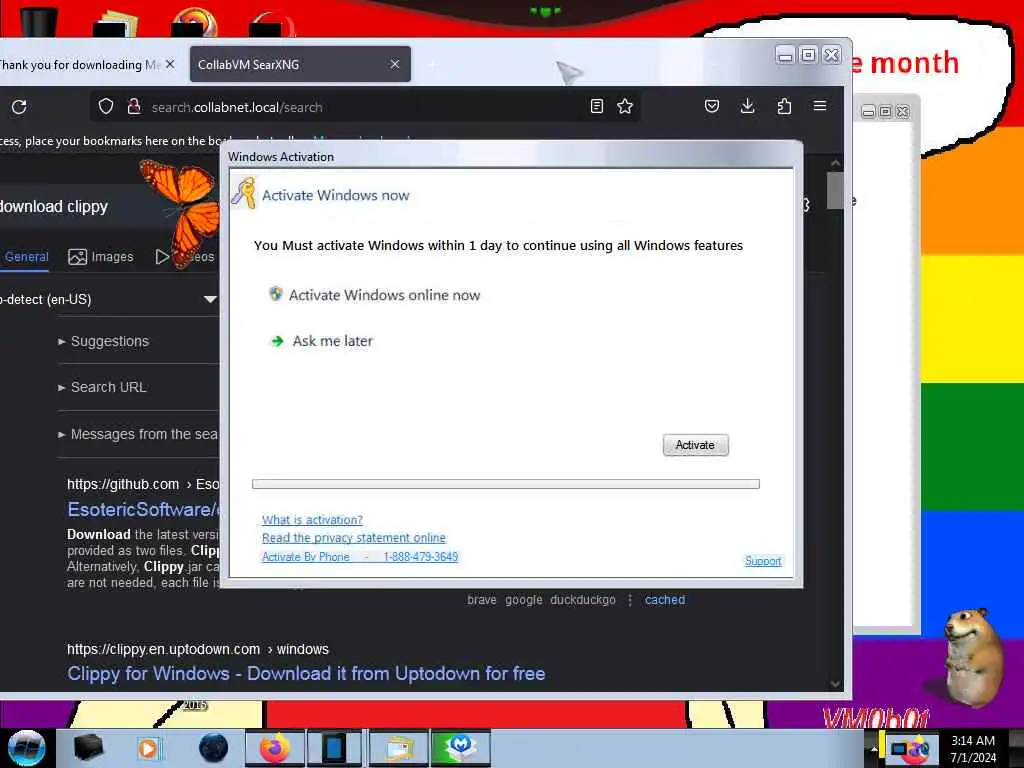
Task: Save page to Pocket
Action: pos(712,106)
